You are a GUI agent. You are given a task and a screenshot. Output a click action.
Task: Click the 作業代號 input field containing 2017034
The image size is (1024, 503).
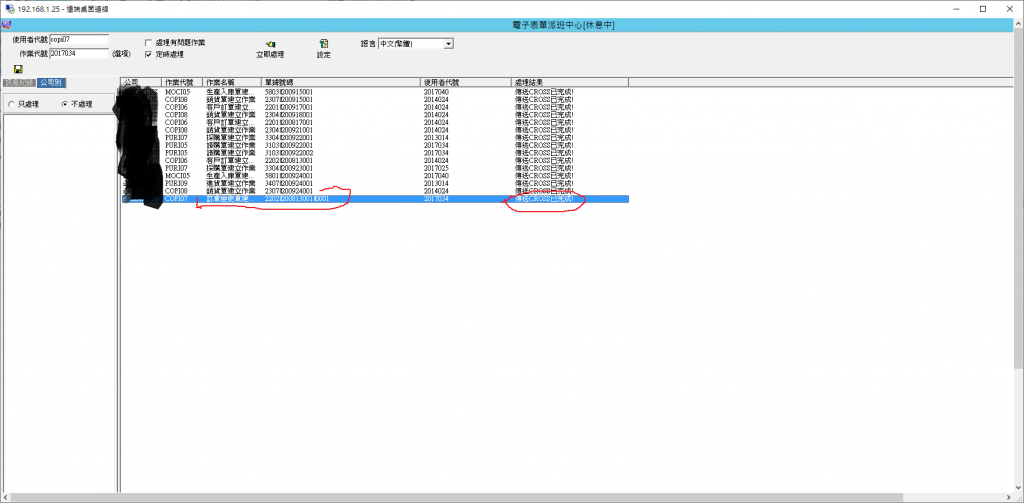click(79, 54)
